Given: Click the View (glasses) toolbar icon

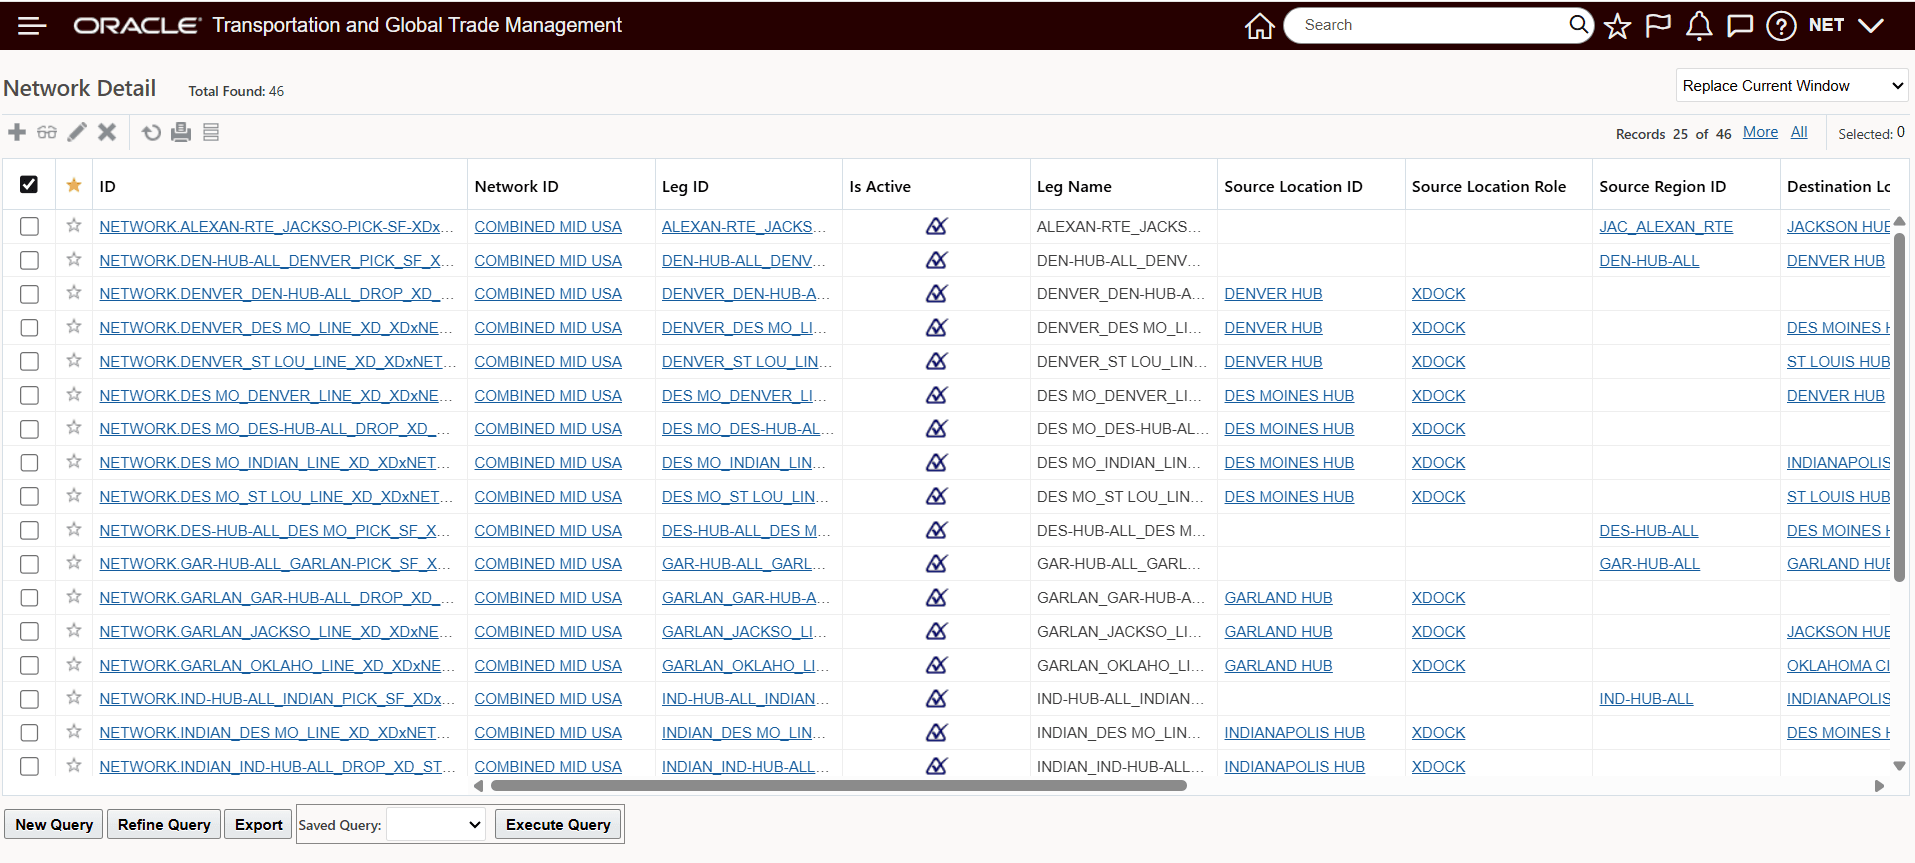Looking at the screenshot, I should tap(47, 132).
